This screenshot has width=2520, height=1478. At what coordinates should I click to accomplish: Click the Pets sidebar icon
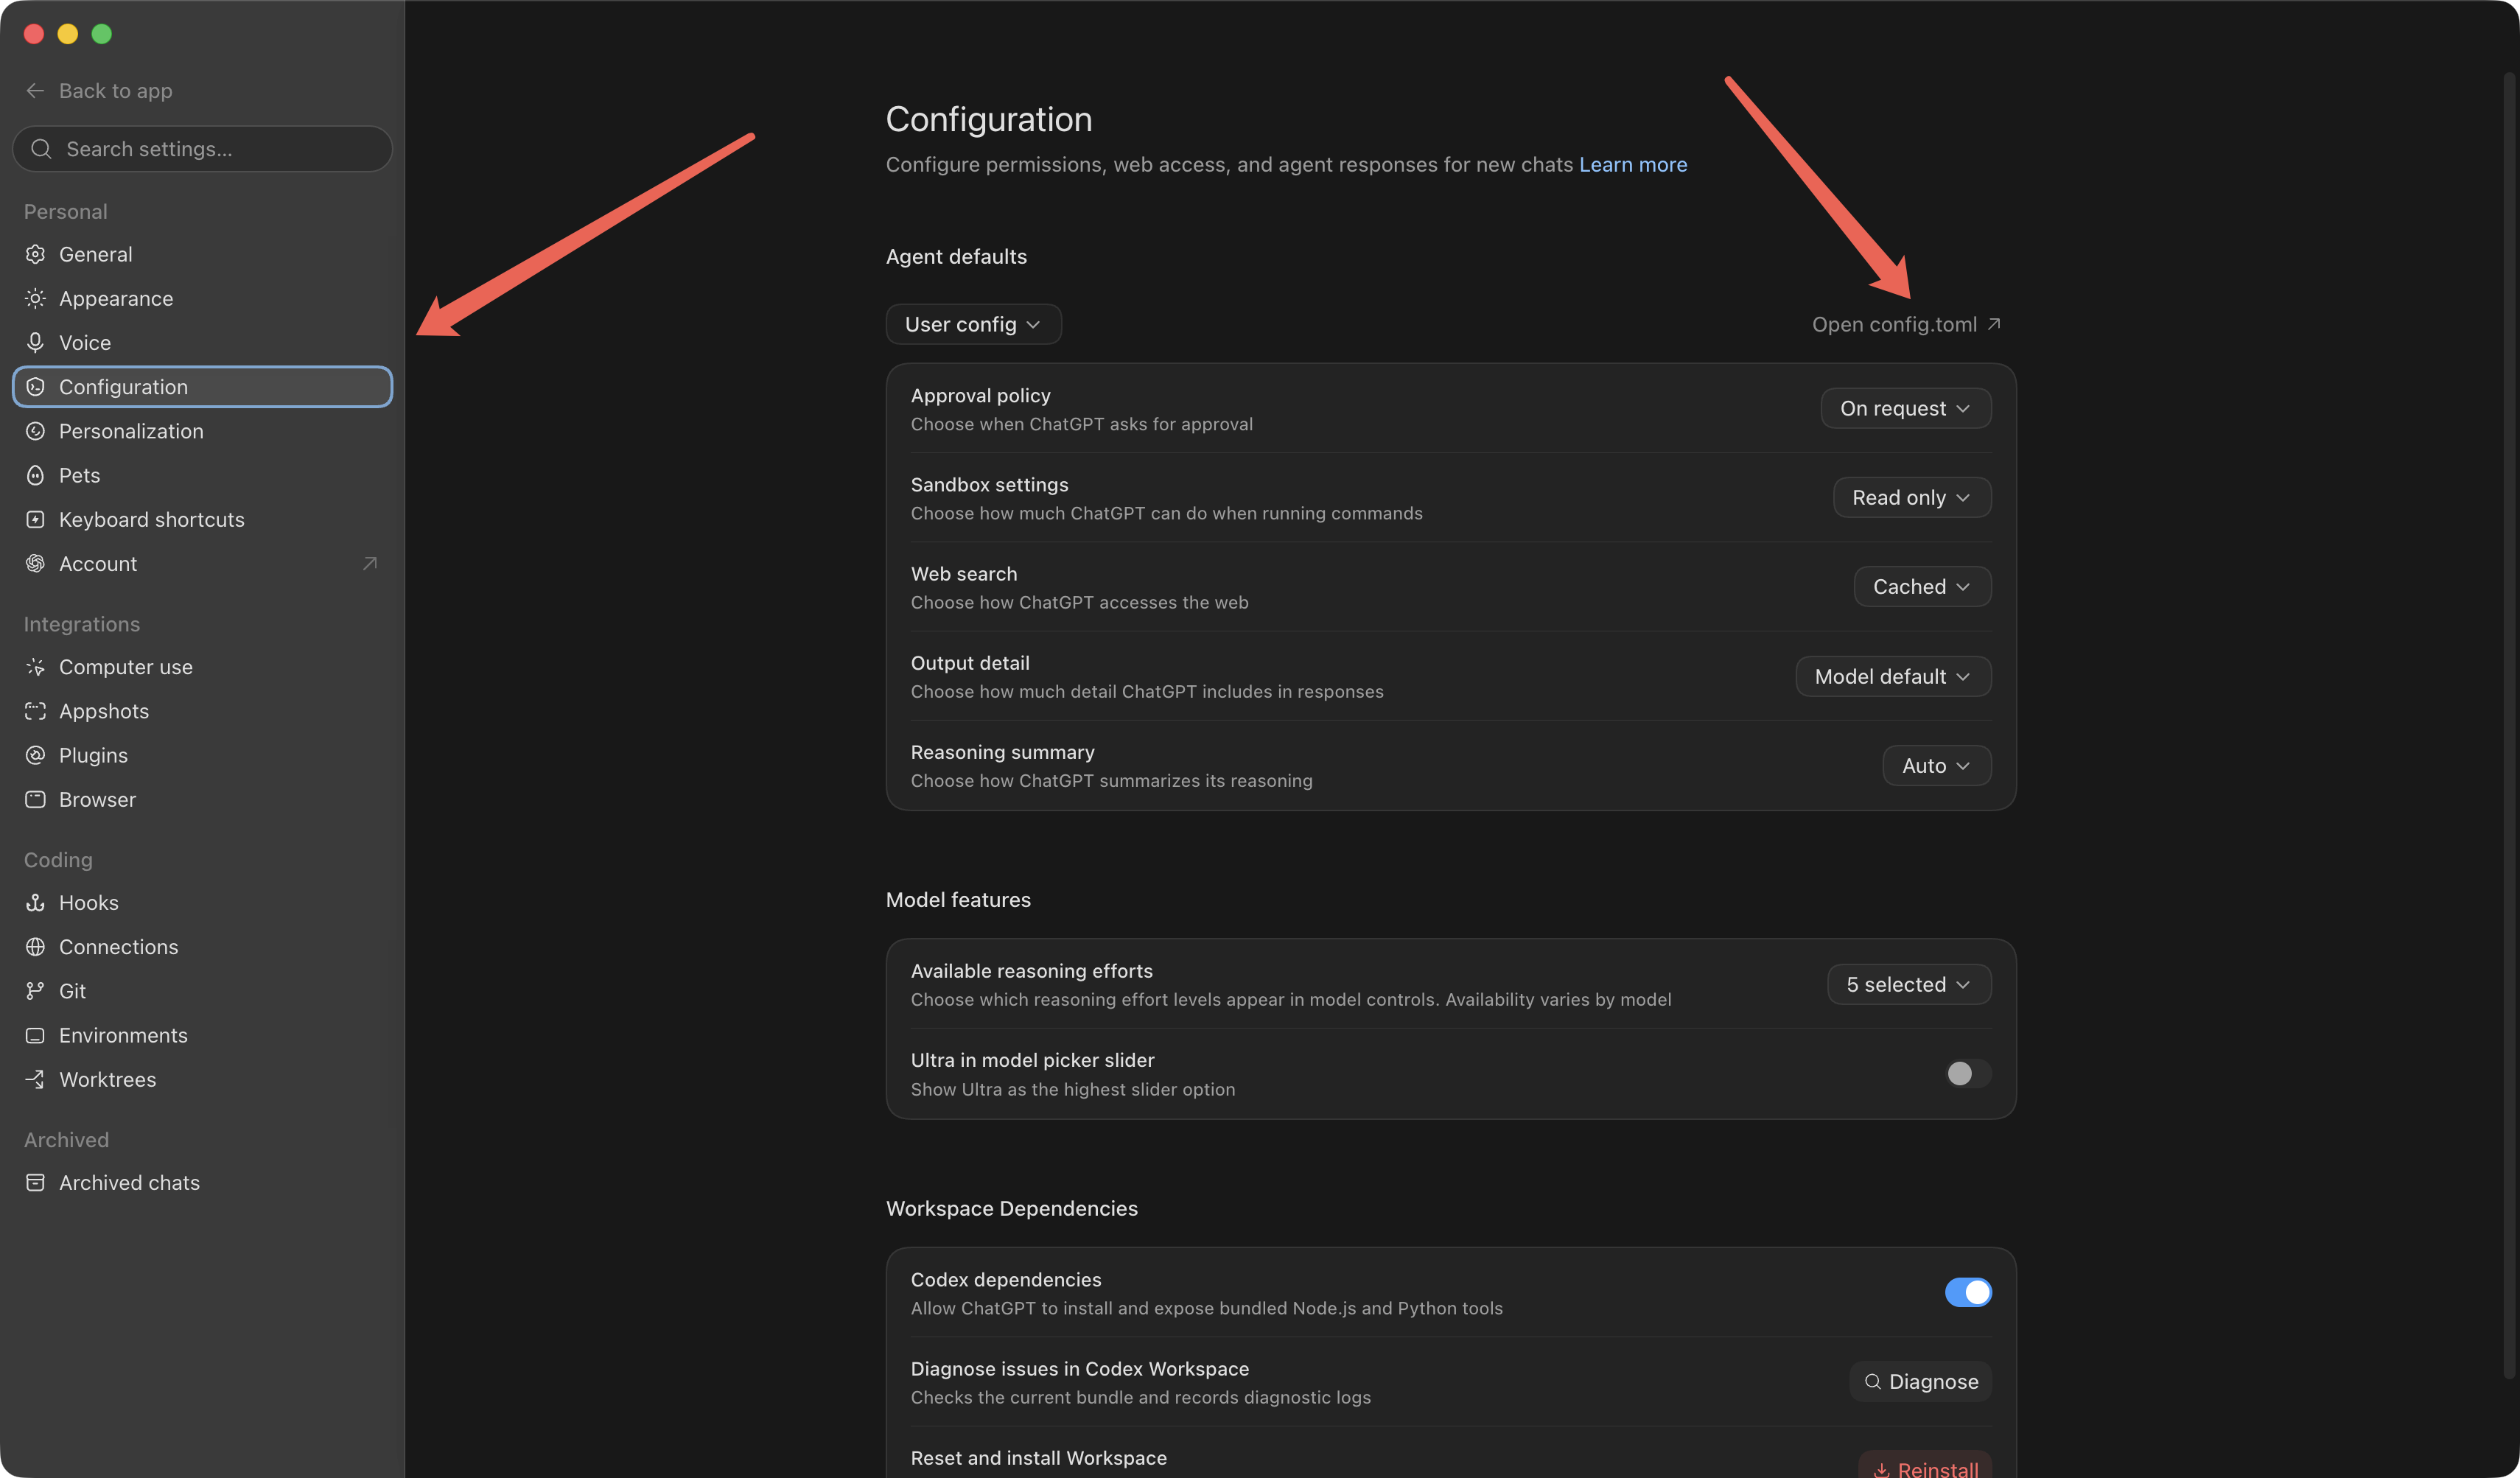tap(35, 475)
